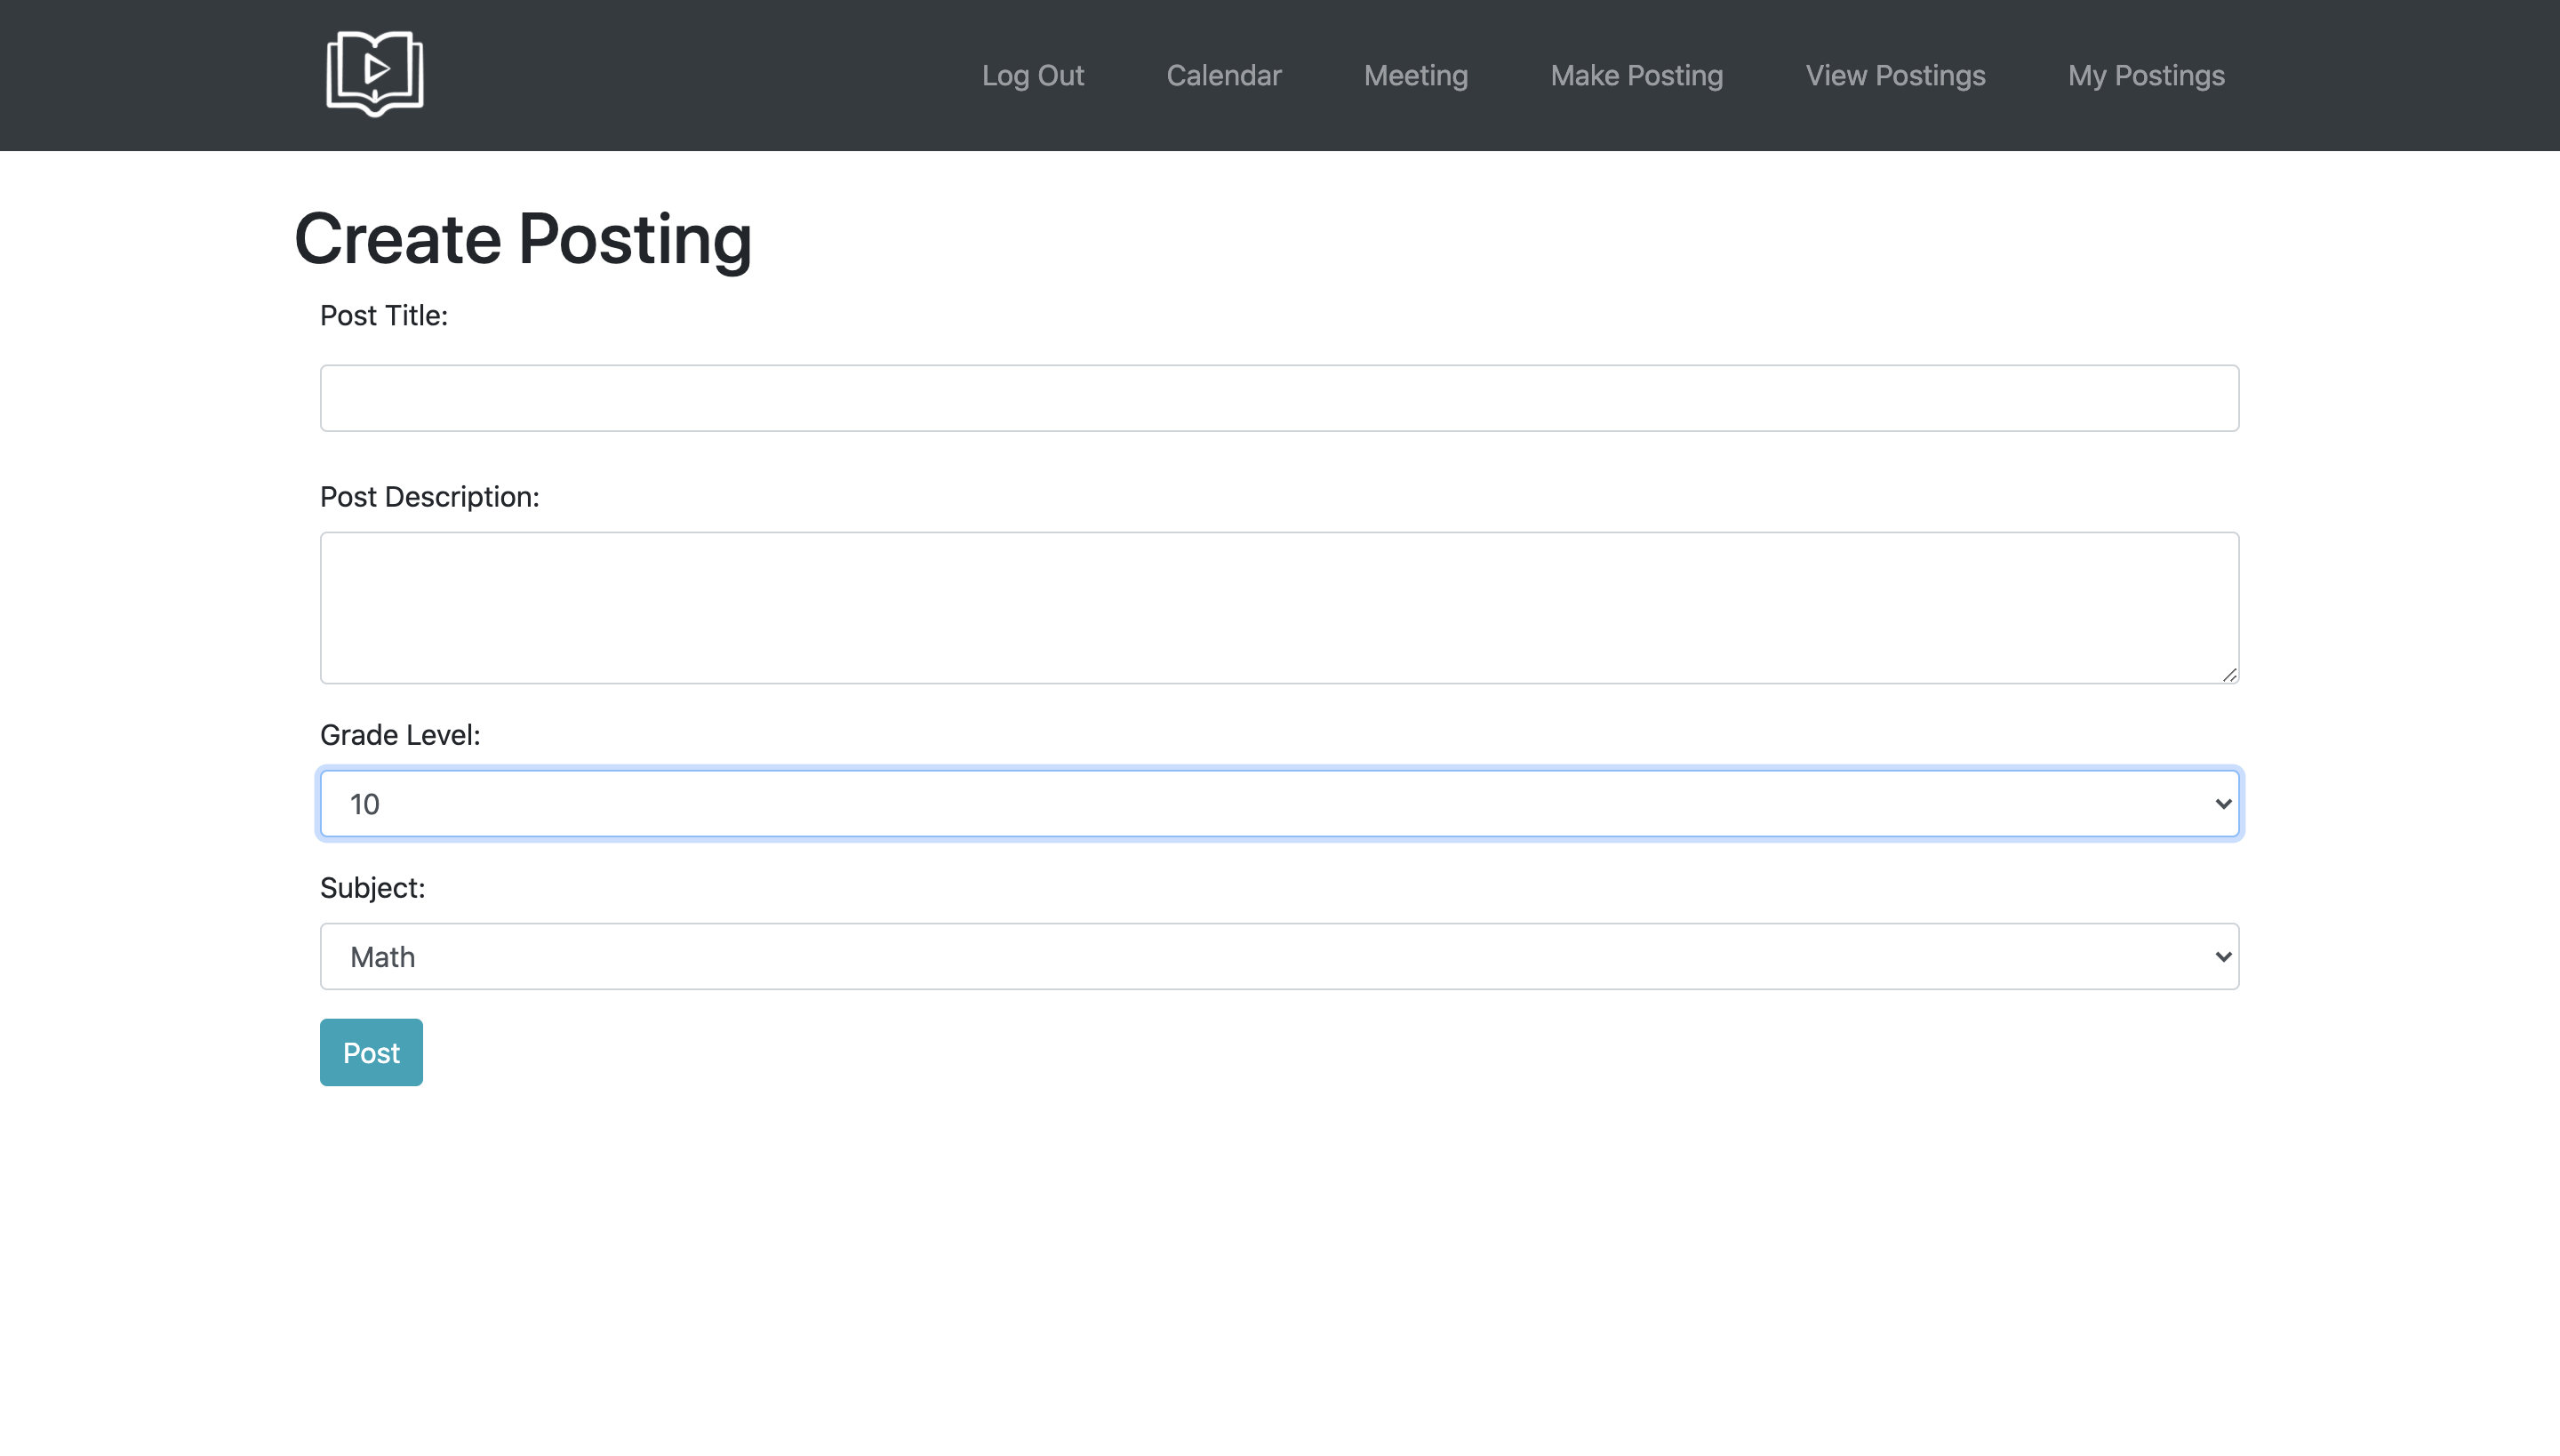
Task: Click inside the Post Description text area
Action: click(1278, 607)
